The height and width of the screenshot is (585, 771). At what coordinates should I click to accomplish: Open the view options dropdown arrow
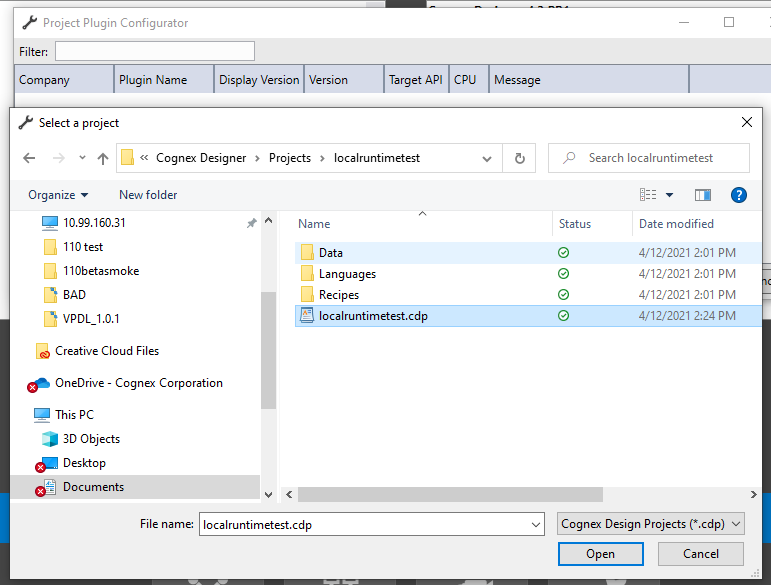point(669,195)
